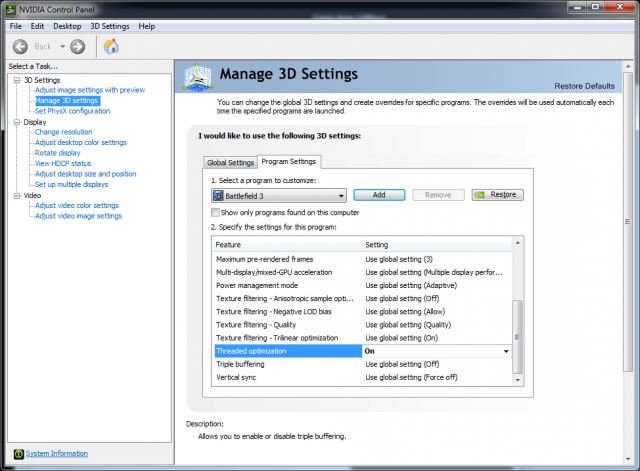Open the Edit menu

[x=37, y=26]
